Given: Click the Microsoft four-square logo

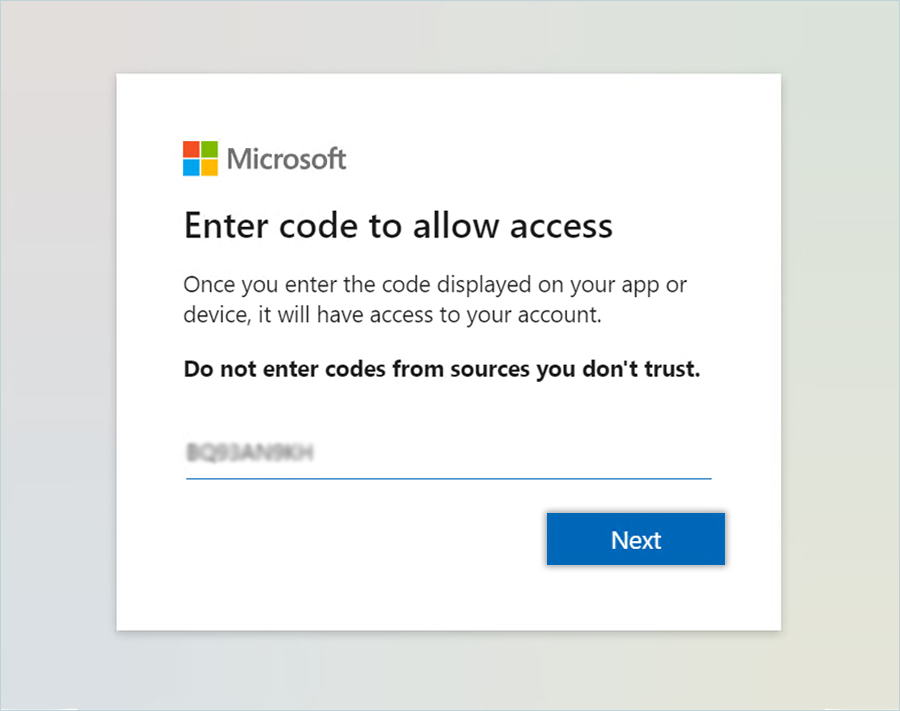Looking at the screenshot, I should point(200,158).
